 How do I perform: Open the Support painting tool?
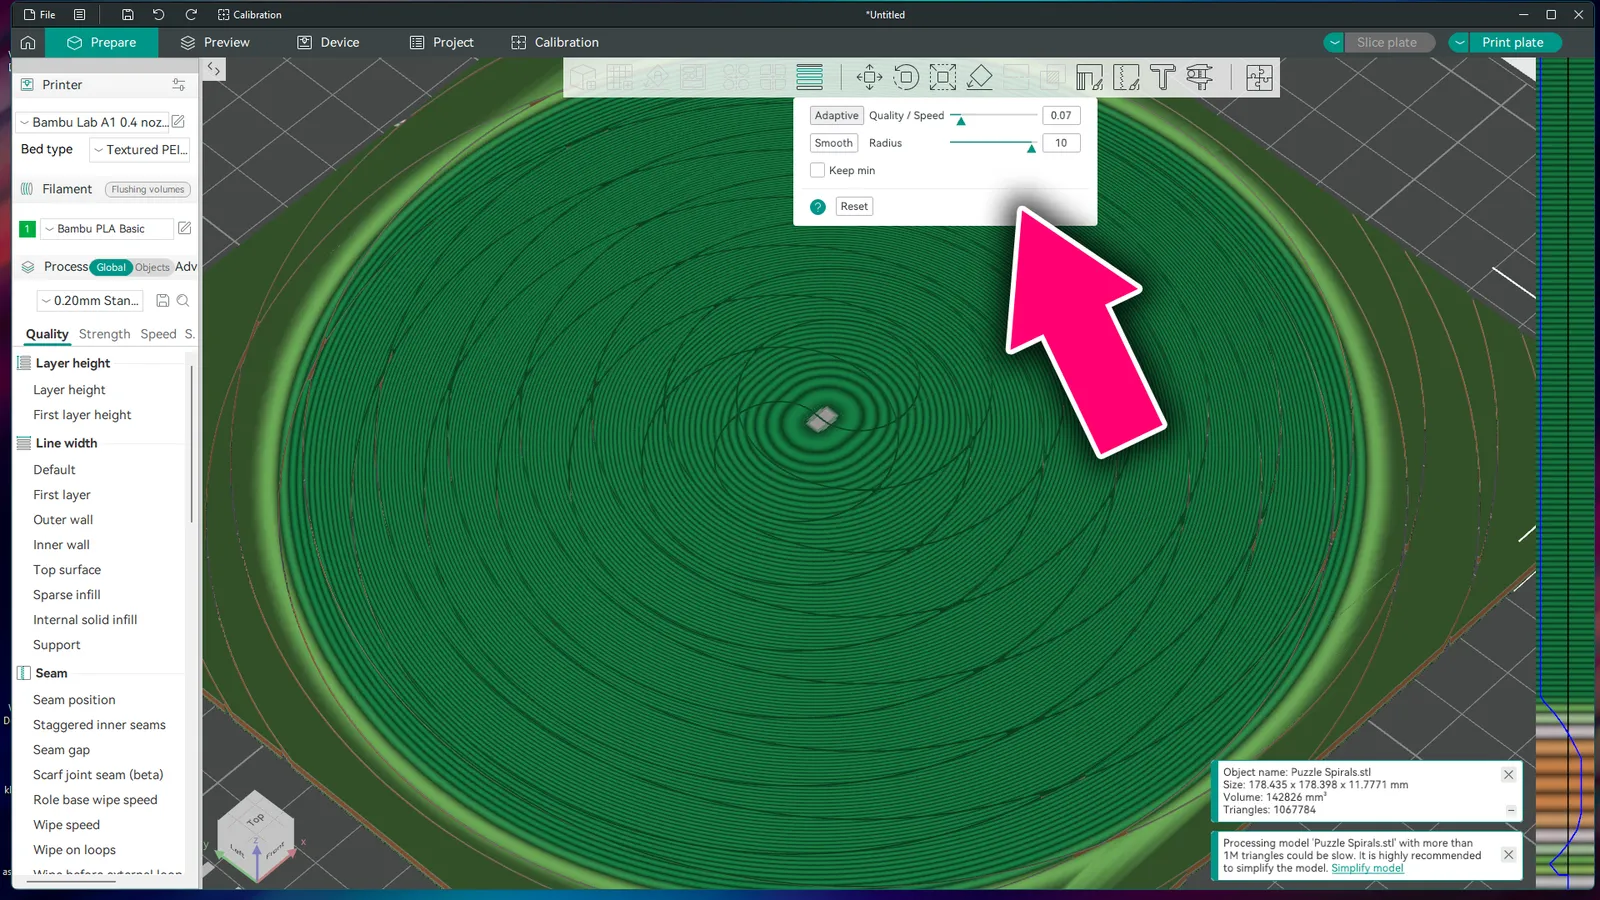(1089, 77)
